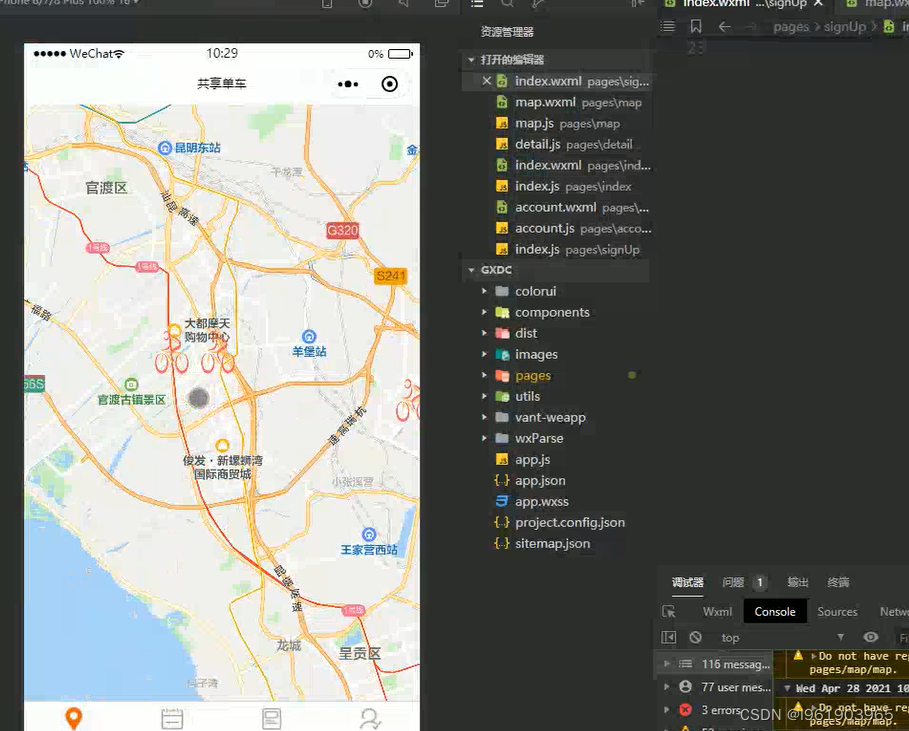Select the Console devtools tab
The image size is (909, 731).
[x=775, y=612]
